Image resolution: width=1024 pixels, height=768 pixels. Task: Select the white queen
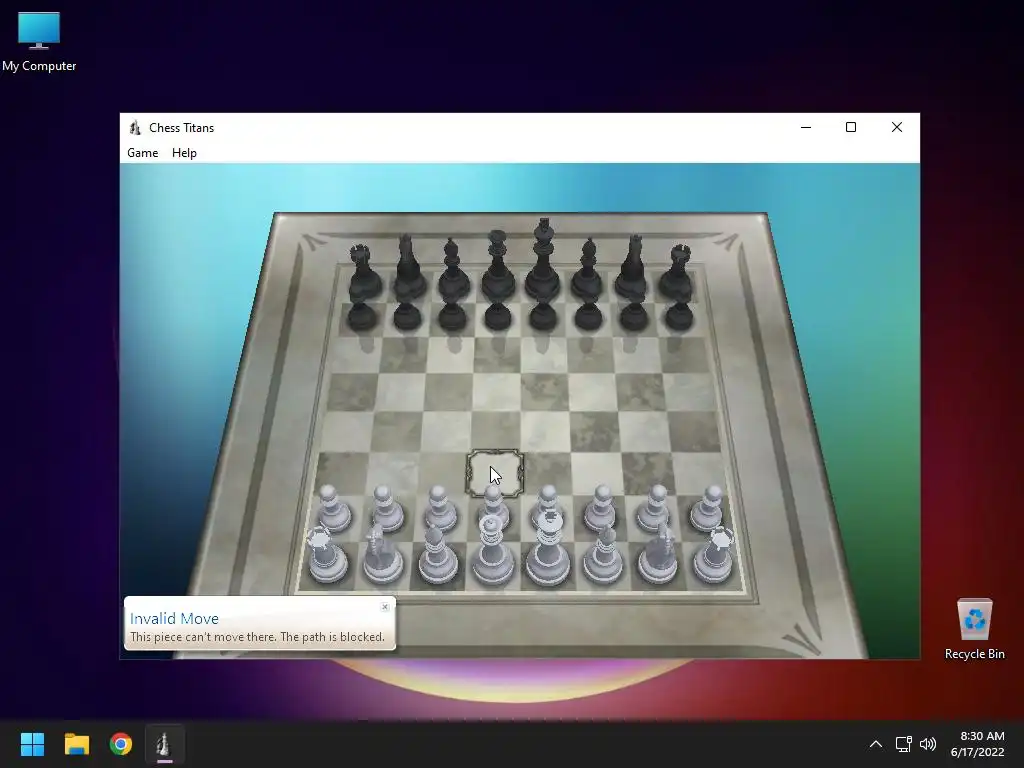click(x=492, y=550)
